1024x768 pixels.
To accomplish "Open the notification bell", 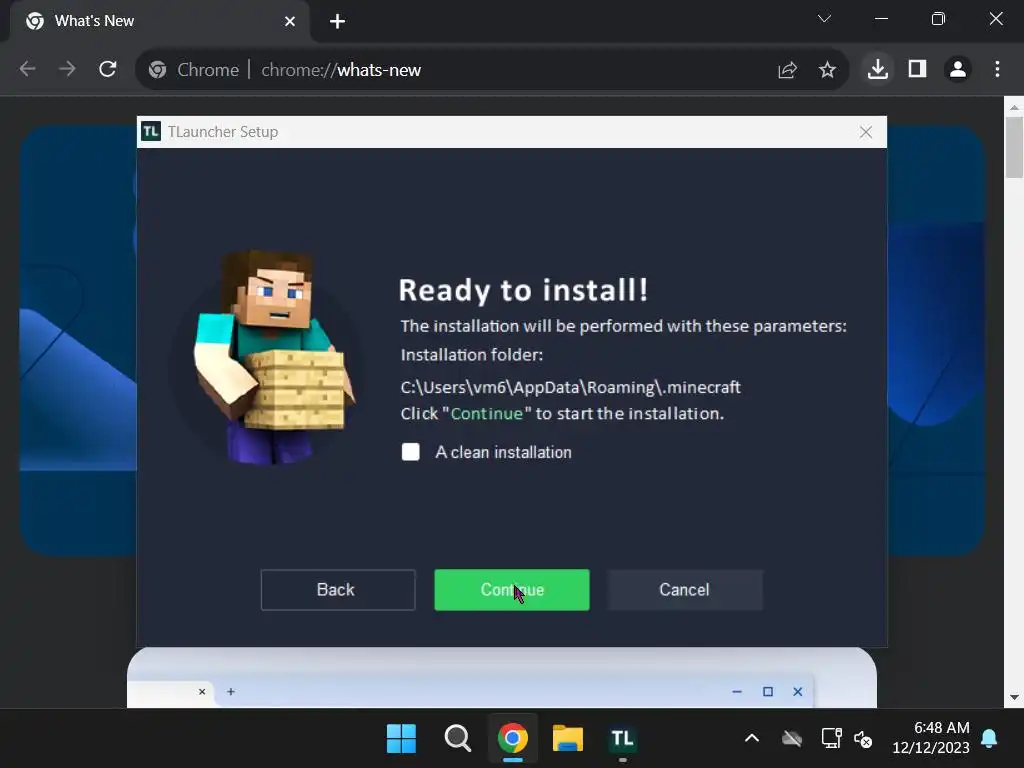I will click(x=989, y=739).
